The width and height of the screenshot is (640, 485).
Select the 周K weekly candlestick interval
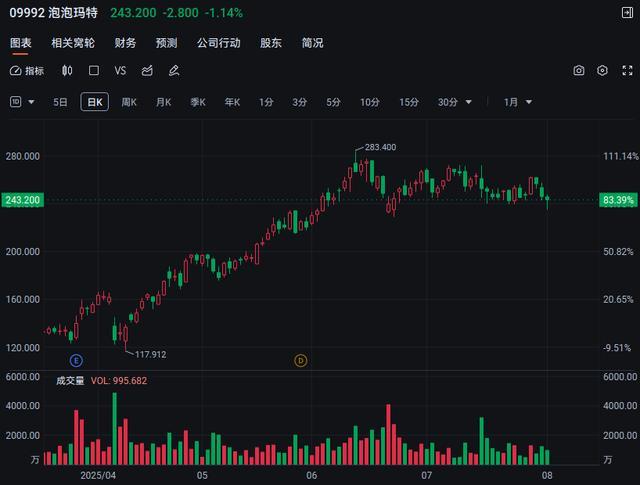click(x=129, y=102)
